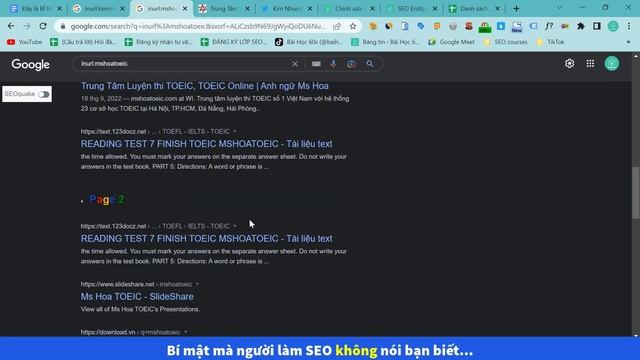
Task: Click the browser address bar URL
Action: [198, 26]
